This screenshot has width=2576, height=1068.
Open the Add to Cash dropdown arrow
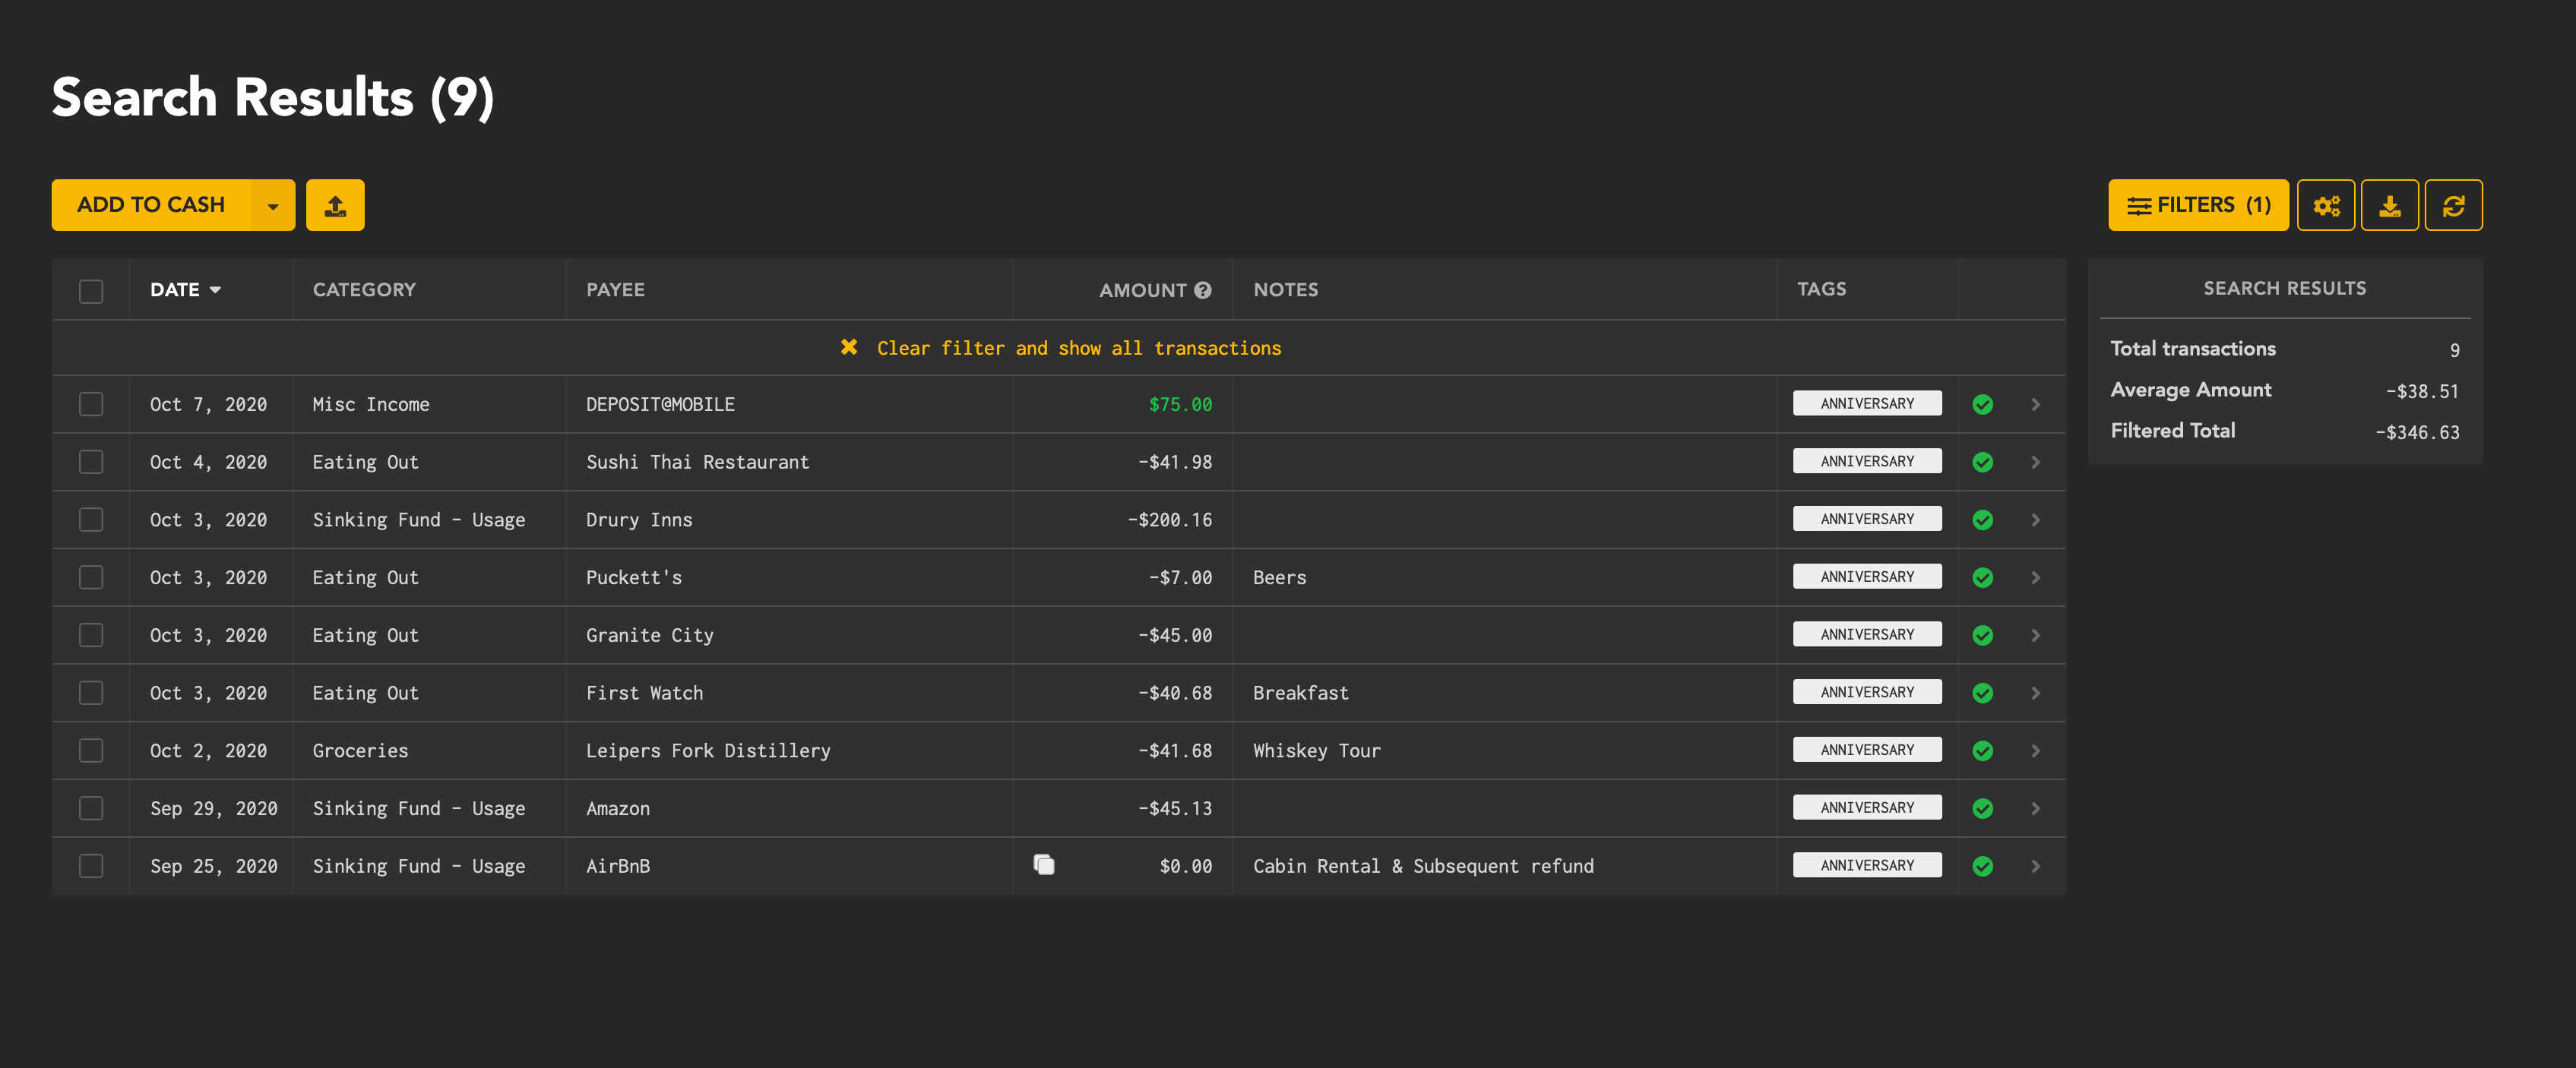tap(272, 206)
